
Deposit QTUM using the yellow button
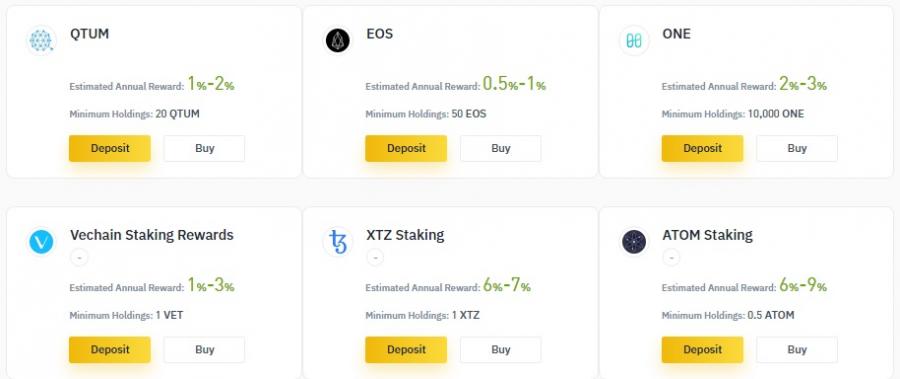tap(110, 148)
